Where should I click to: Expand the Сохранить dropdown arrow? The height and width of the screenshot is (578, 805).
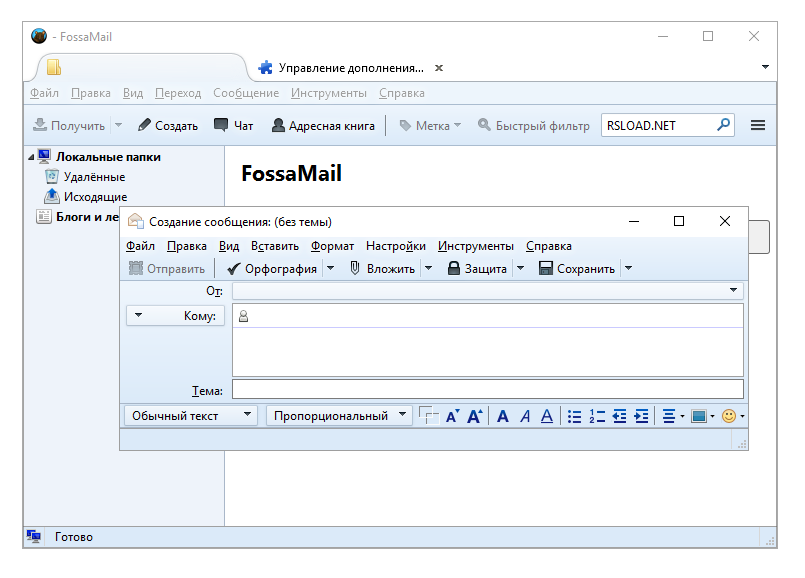click(628, 268)
